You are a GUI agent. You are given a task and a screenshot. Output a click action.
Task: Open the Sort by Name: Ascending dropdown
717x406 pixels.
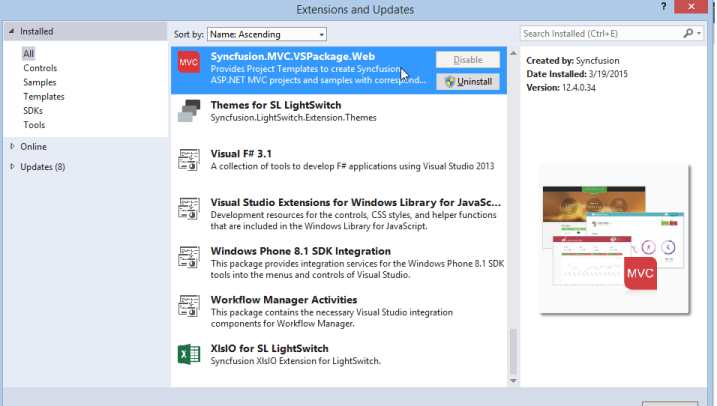(x=267, y=34)
